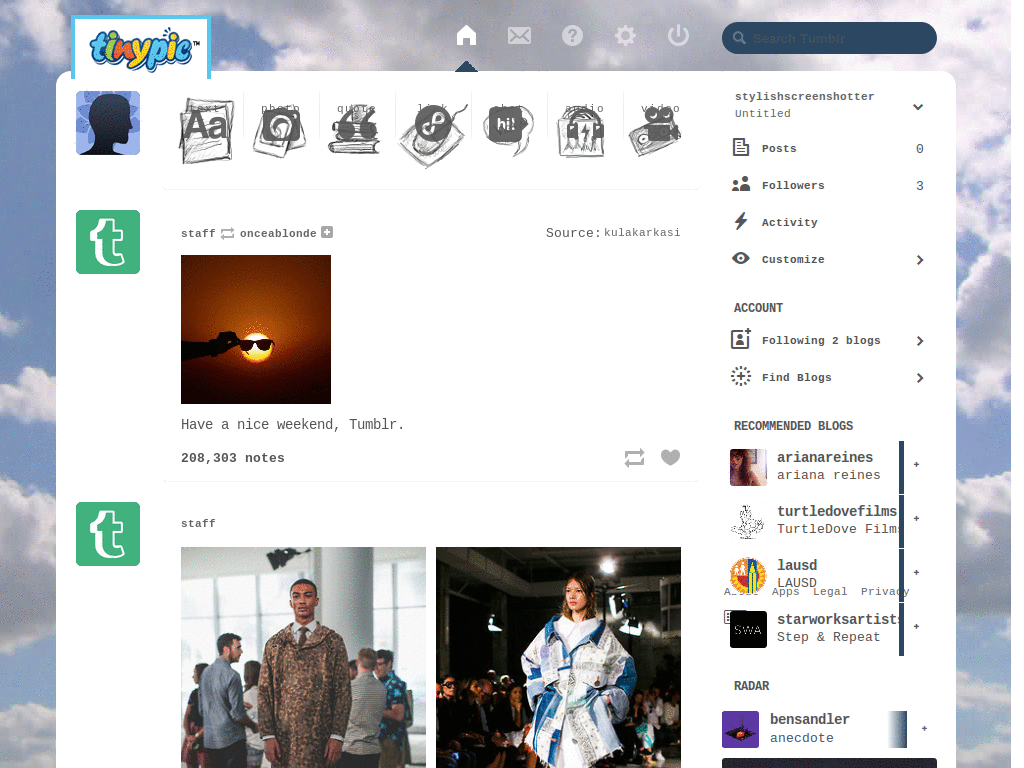Open the Settings gear icon
Image resolution: width=1024 pixels, height=768 pixels.
[625, 35]
